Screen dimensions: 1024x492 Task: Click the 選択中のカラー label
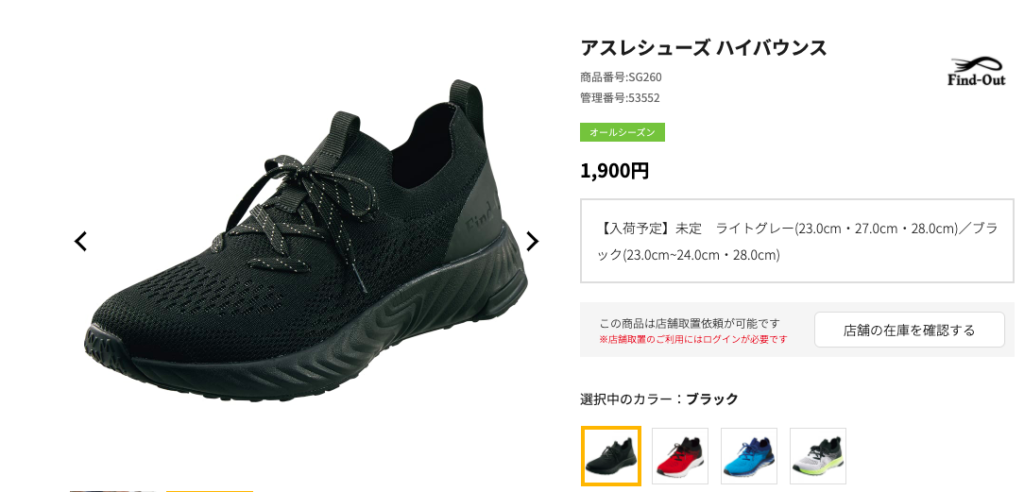click(x=632, y=399)
